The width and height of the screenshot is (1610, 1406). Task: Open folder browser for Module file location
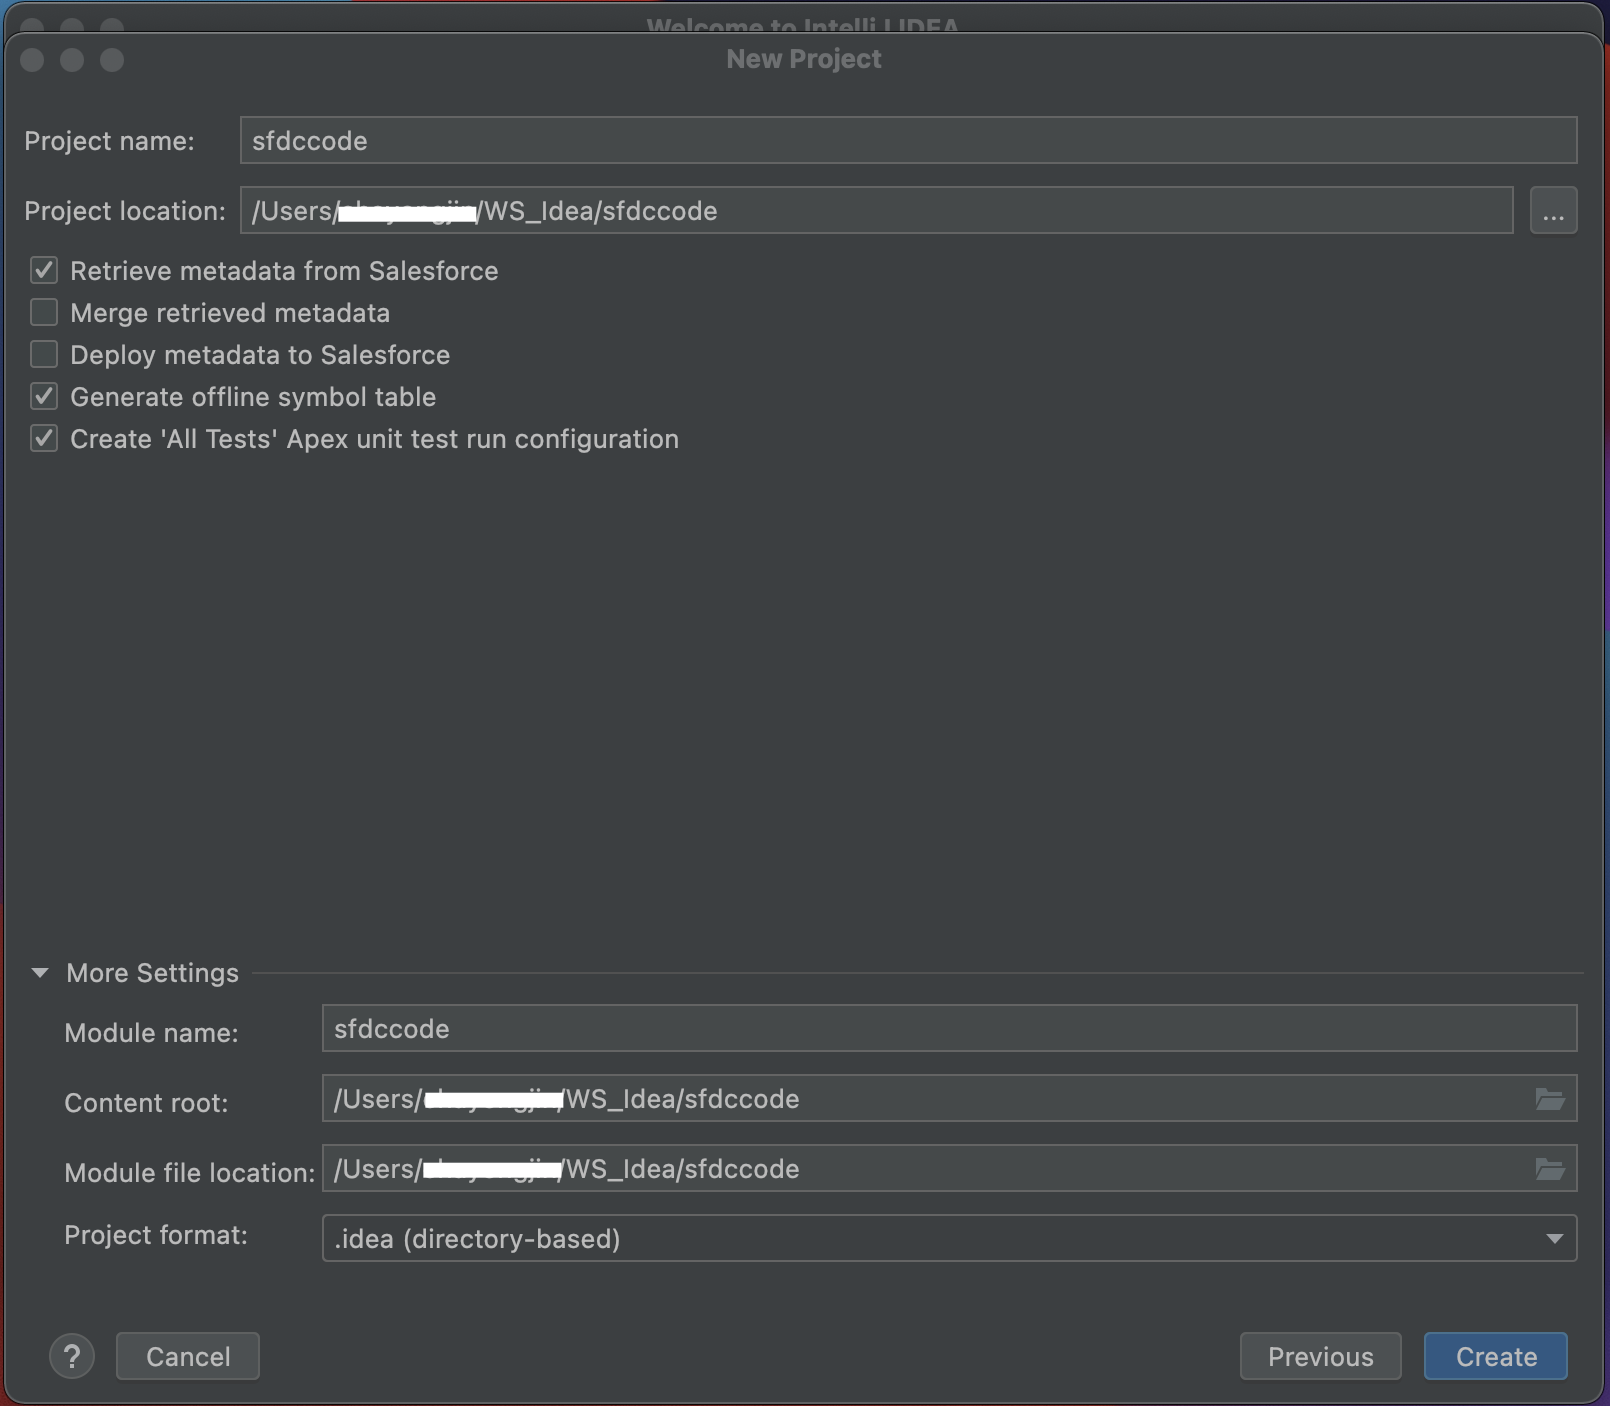coord(1550,1169)
